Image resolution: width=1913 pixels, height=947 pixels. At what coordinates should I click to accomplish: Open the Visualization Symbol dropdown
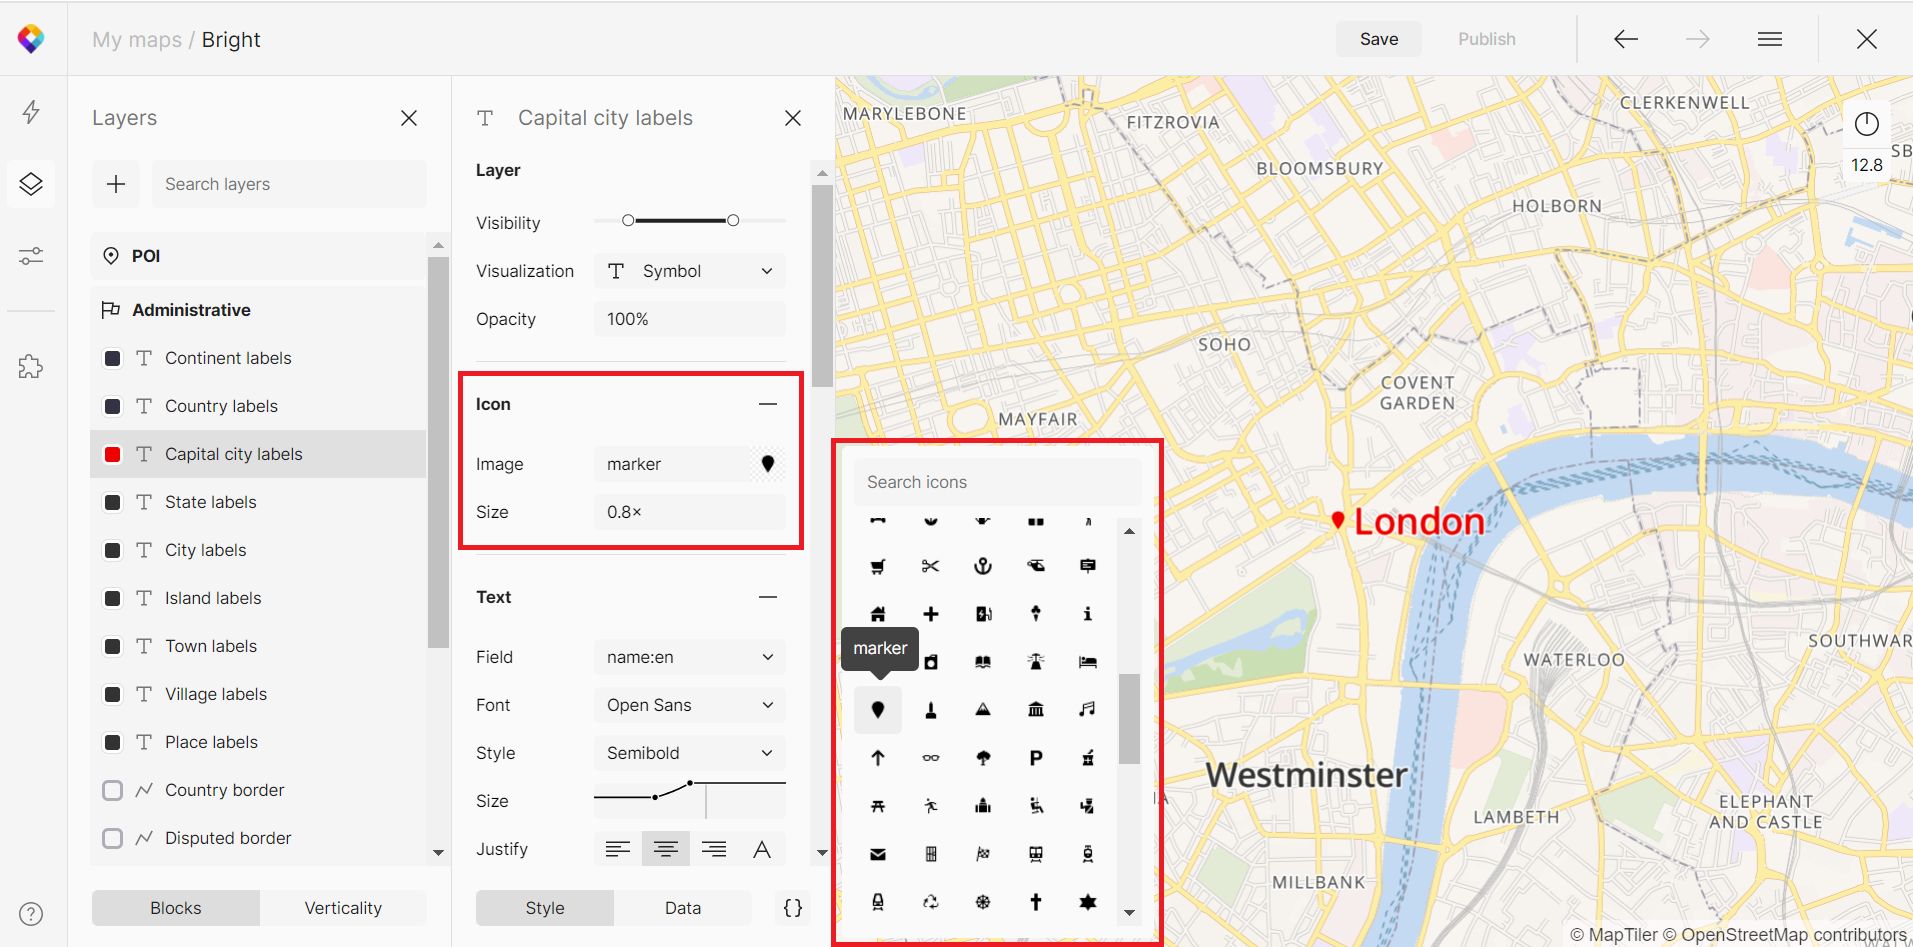coord(689,271)
